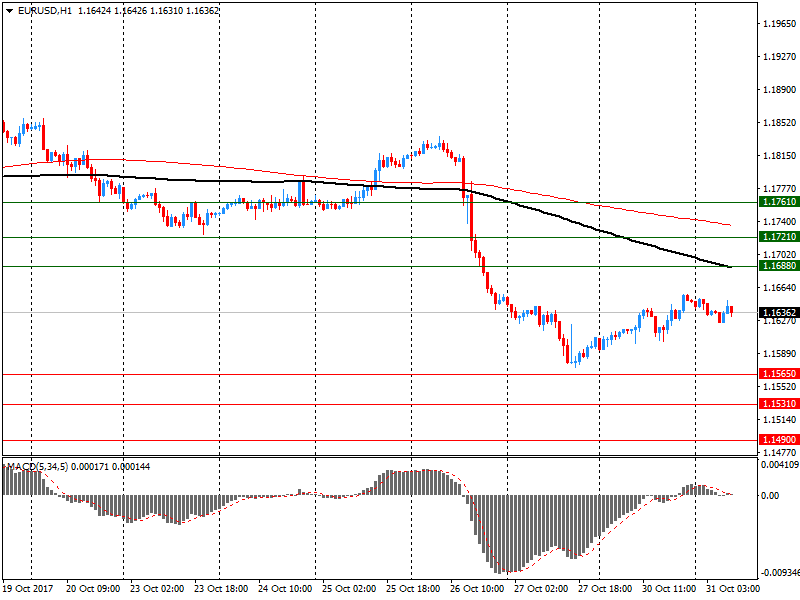Click the 31 Oct 03:00 time axis label
Viewport: 800px width, 600px height.
coord(733,589)
